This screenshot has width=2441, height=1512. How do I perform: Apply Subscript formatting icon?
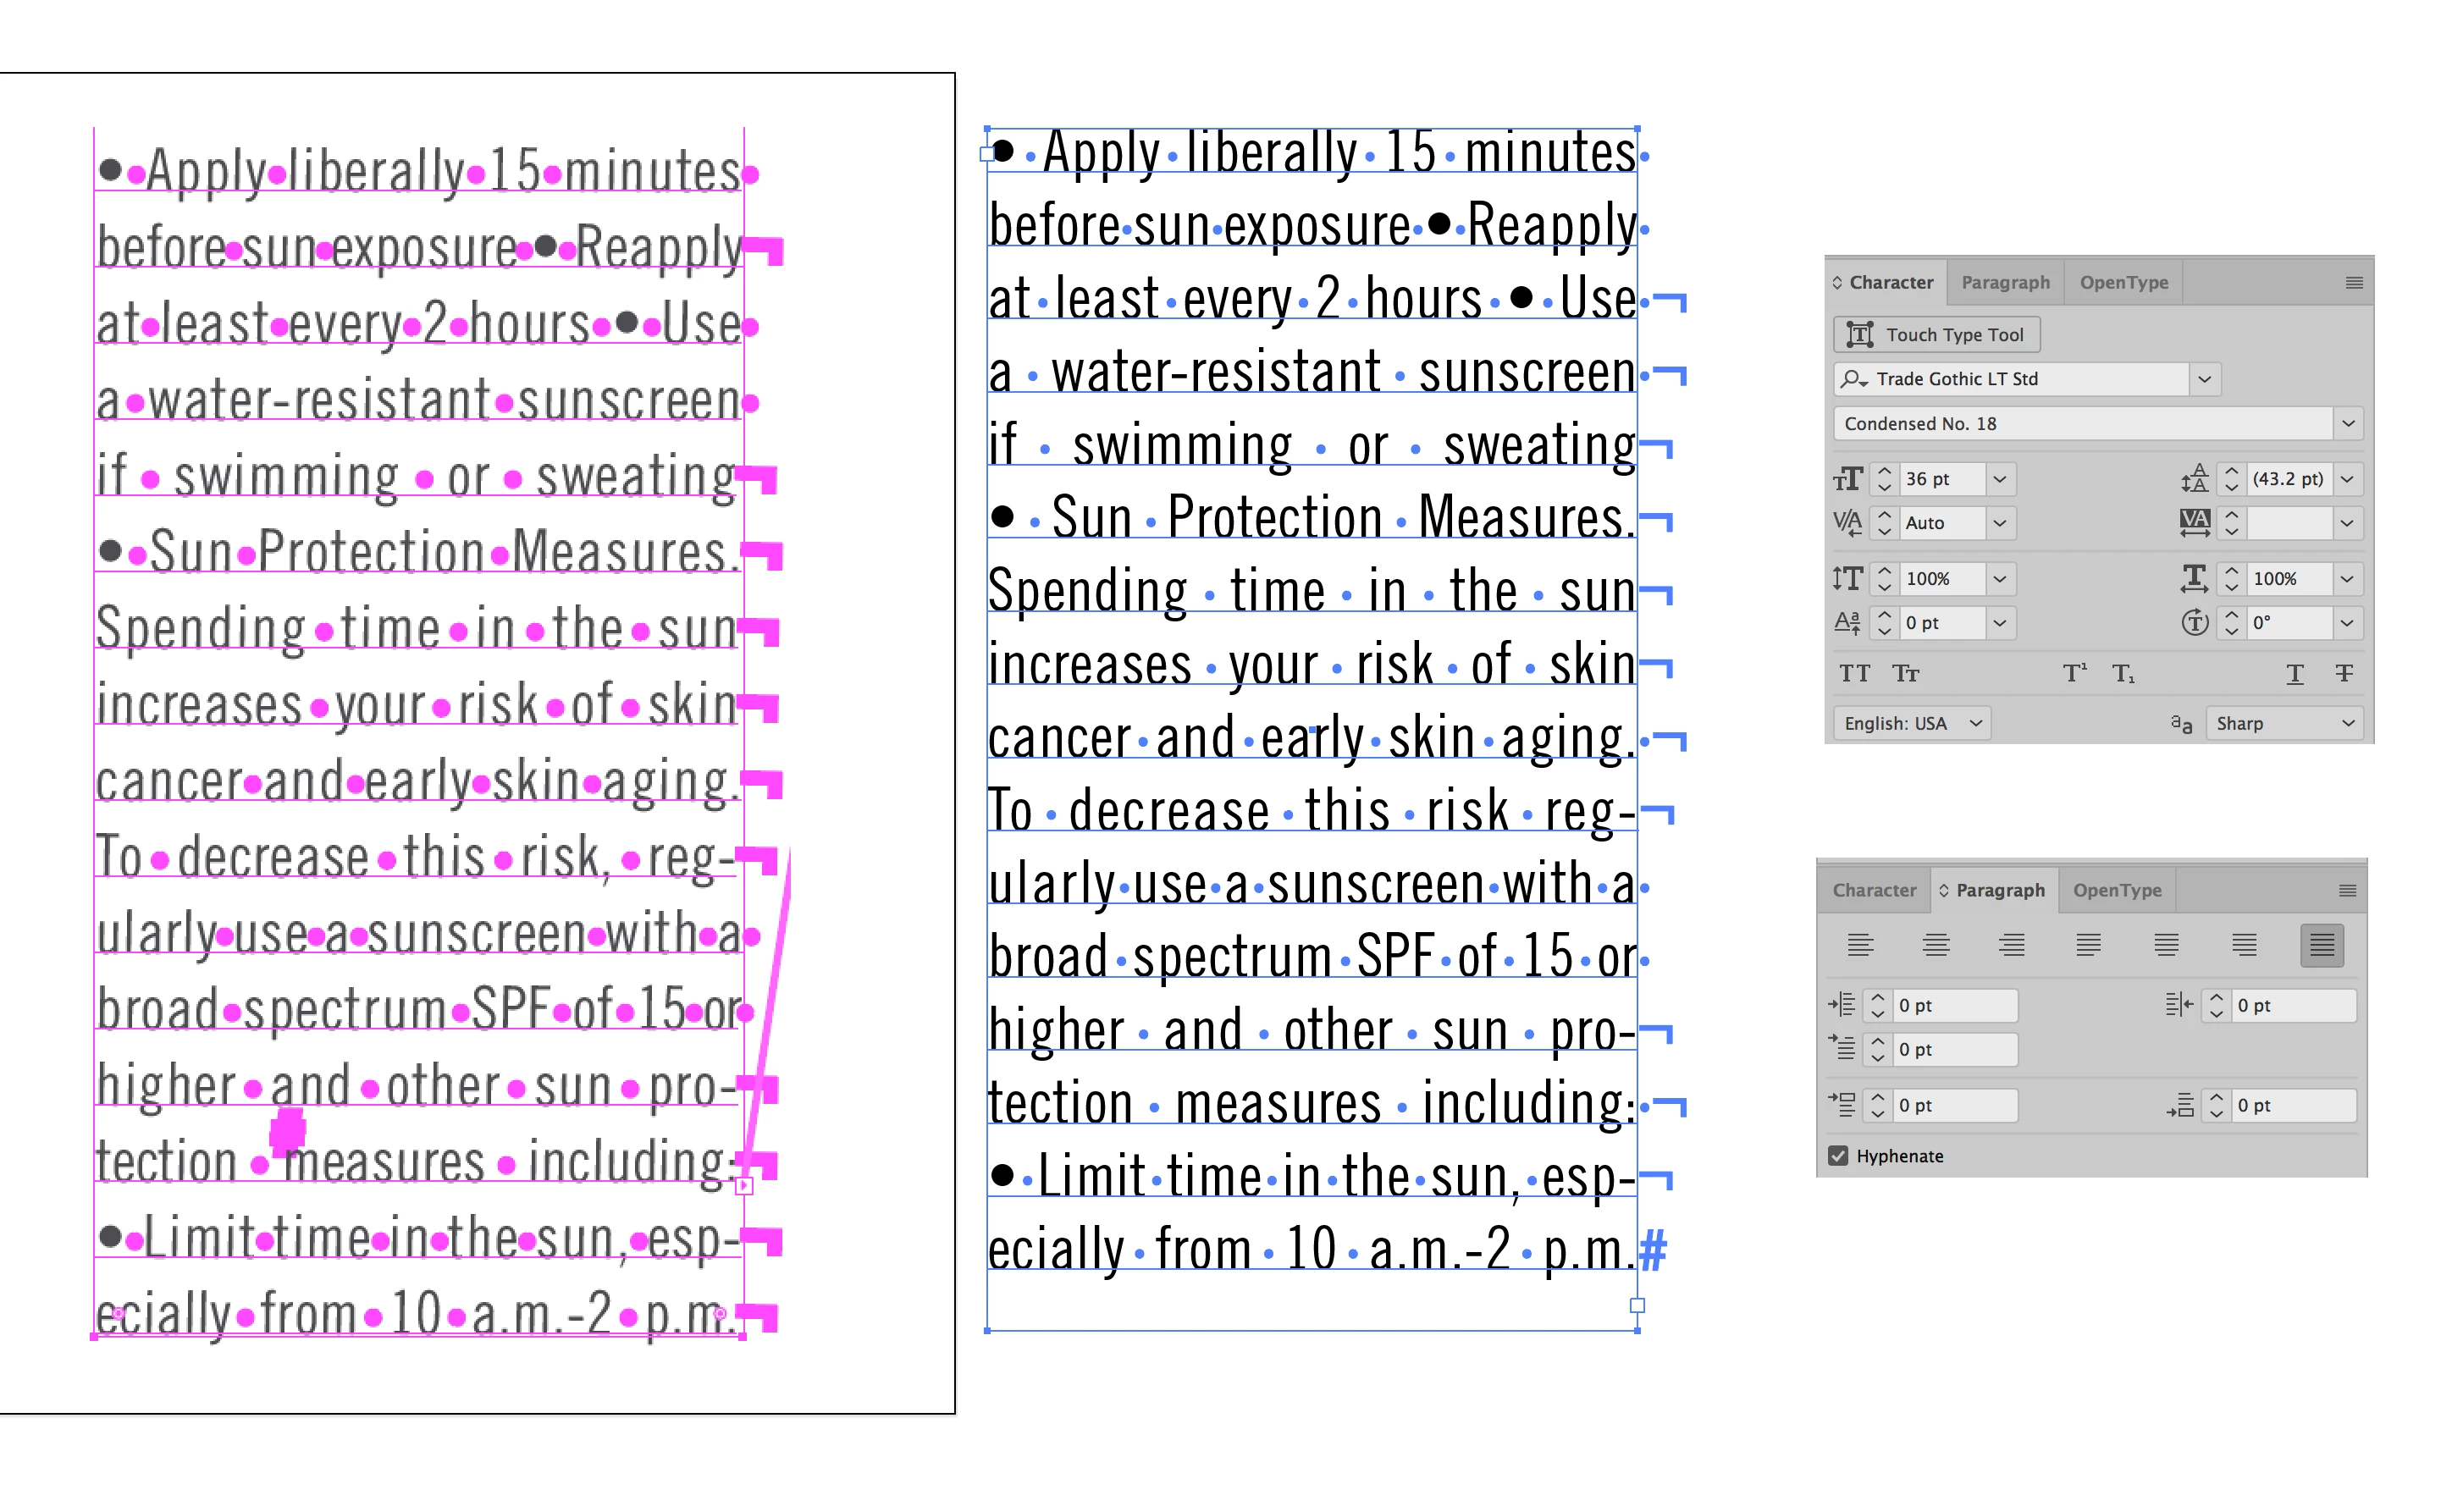[2122, 673]
